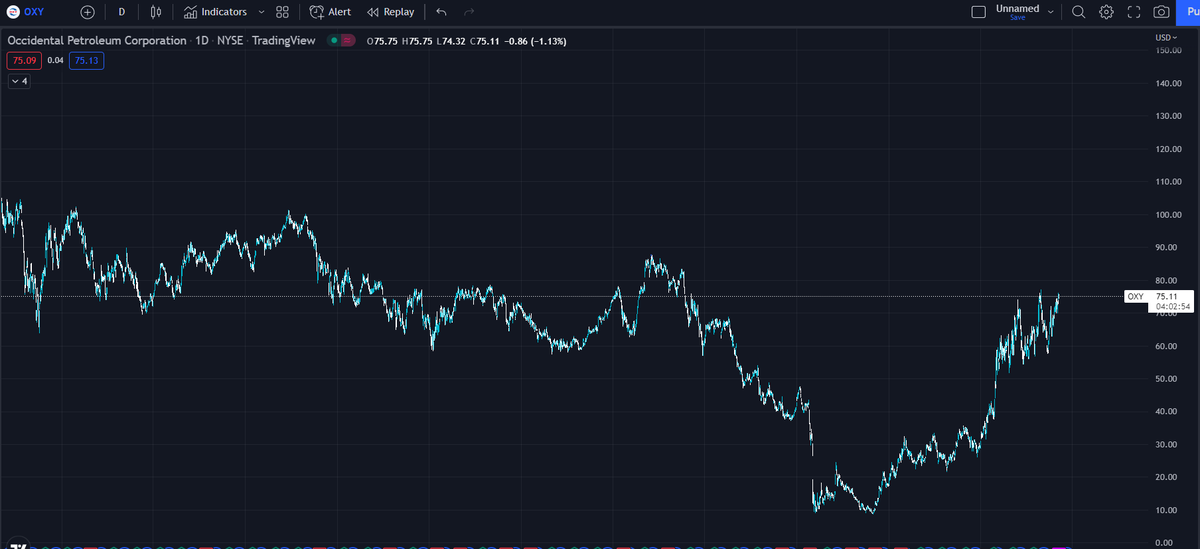Click the Occidental Petroleum Corporation title
1200x549 pixels.
tap(97, 40)
